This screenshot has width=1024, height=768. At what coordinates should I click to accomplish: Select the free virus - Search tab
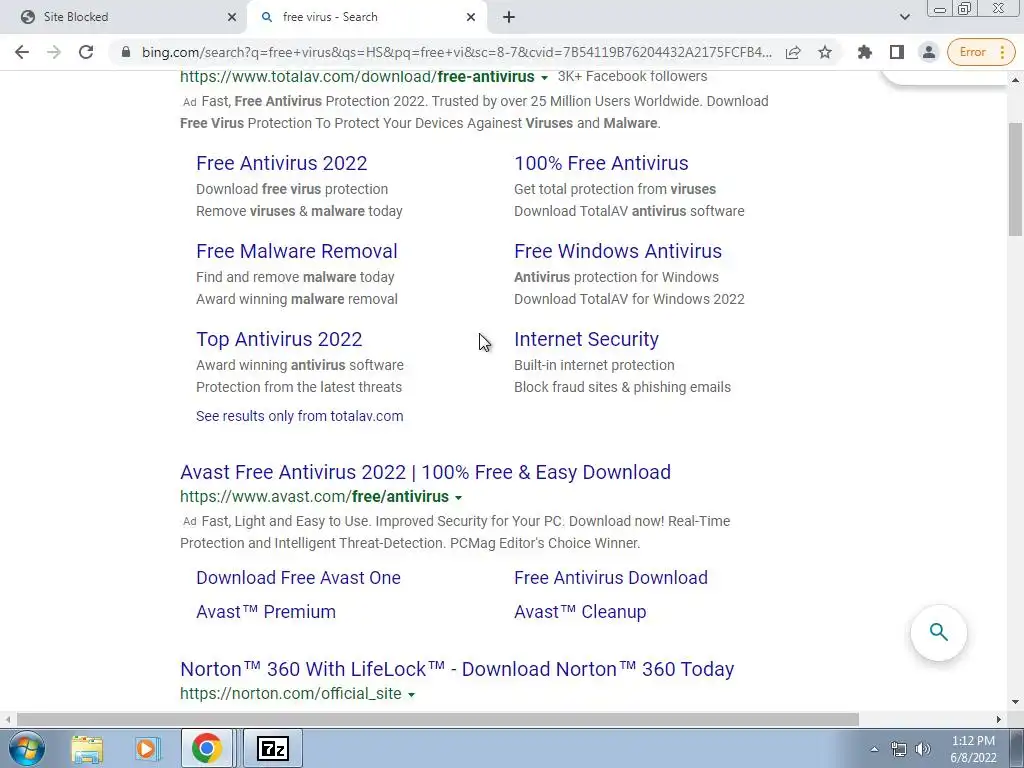(x=366, y=17)
